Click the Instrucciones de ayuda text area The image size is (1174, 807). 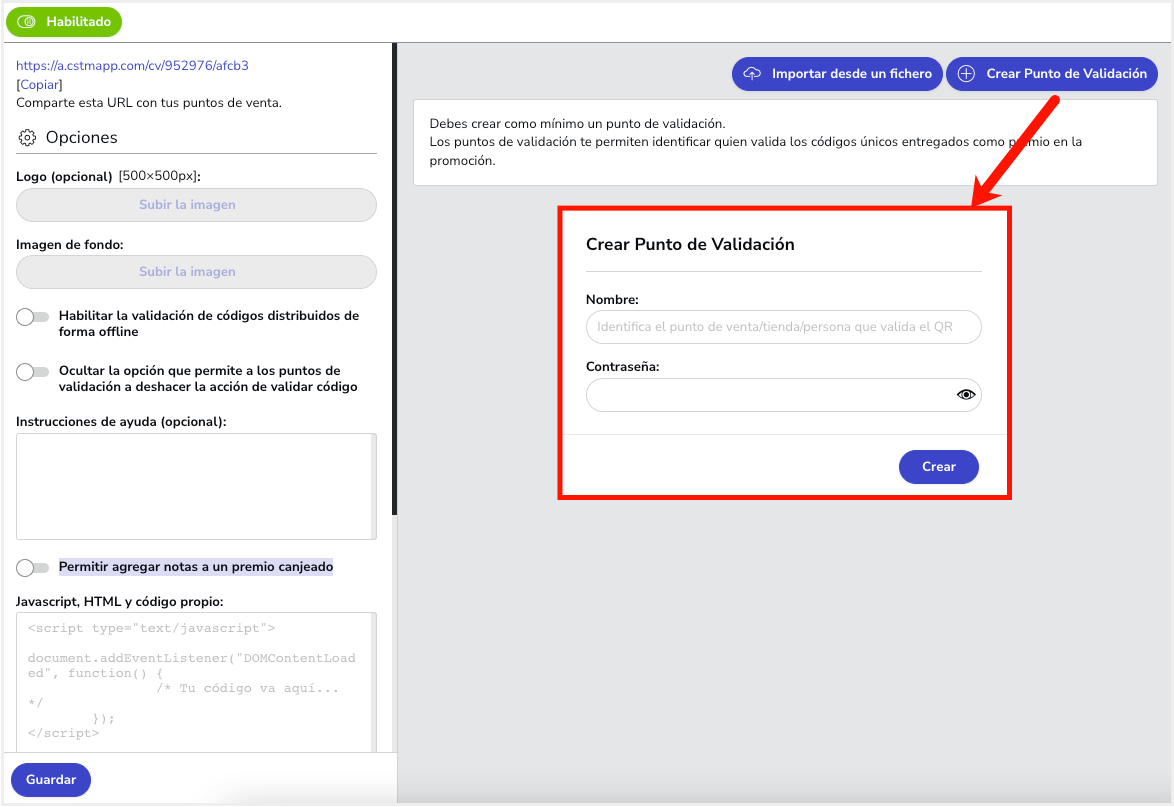coord(196,486)
